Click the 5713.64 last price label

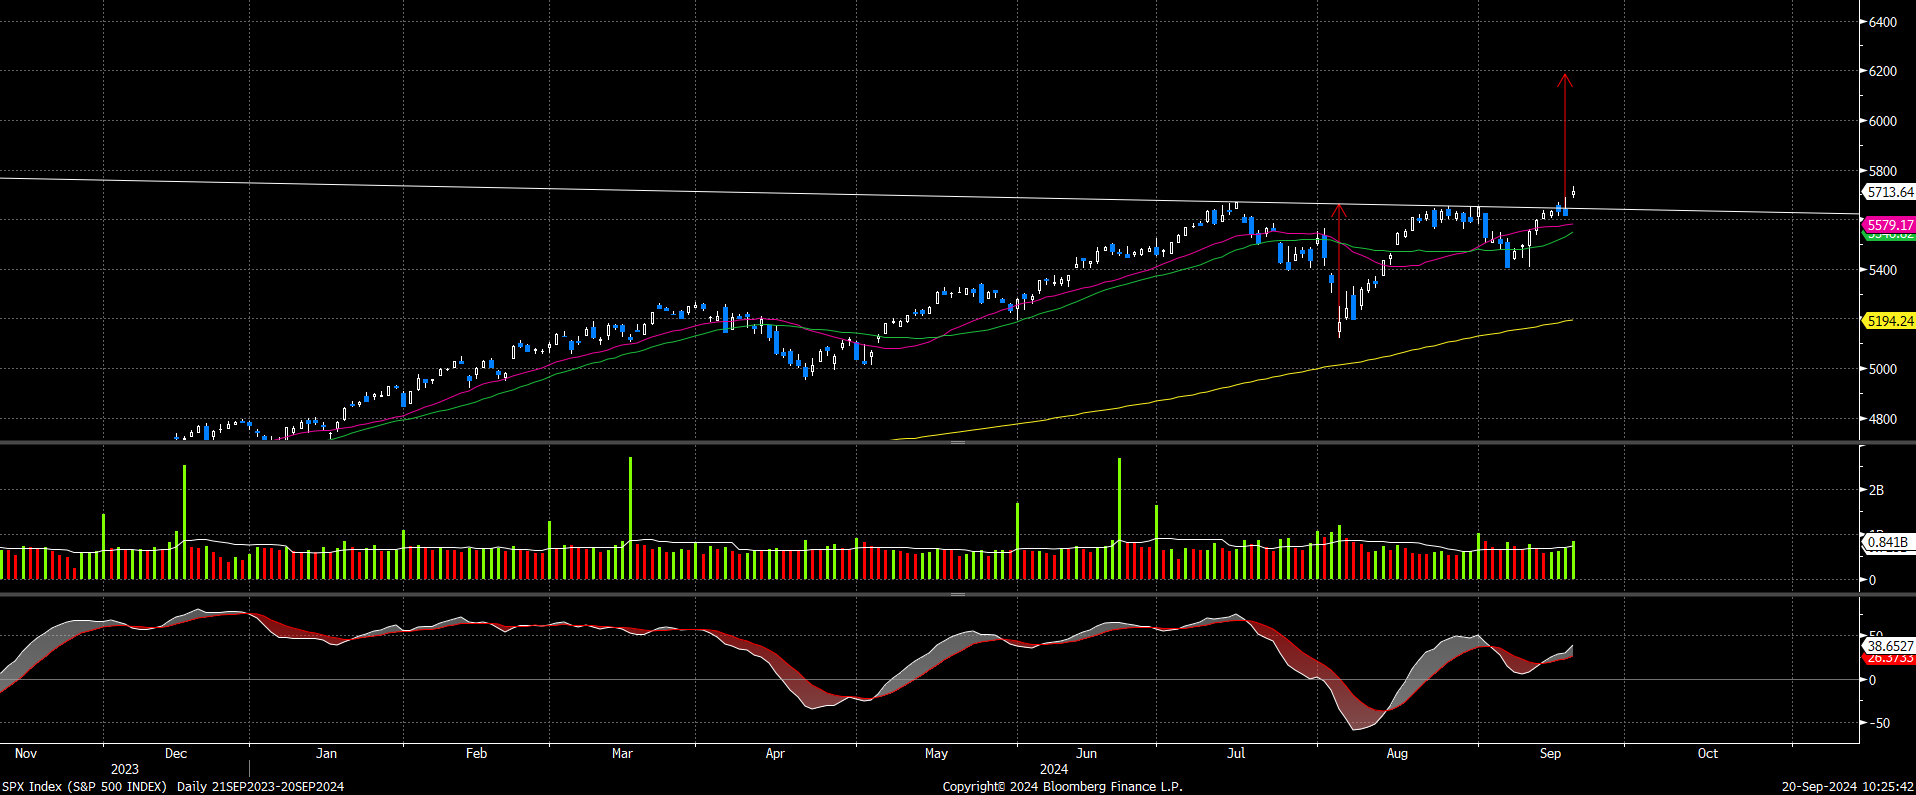pyautogui.click(x=1889, y=192)
